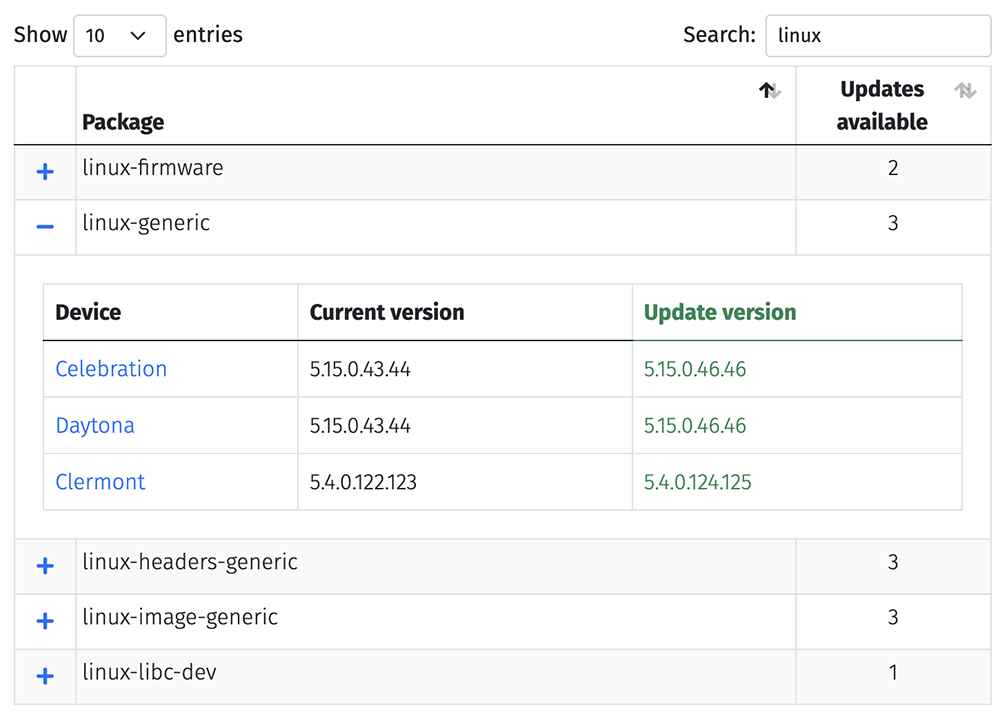
Task: Click the updates count for linux-firmware
Action: [x=893, y=168]
